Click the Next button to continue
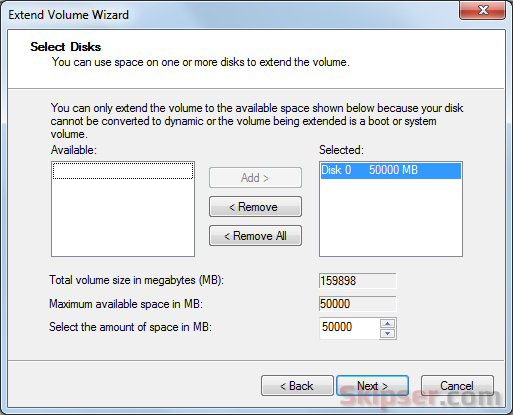Viewport: 513px width, 415px height. pyautogui.click(x=372, y=386)
